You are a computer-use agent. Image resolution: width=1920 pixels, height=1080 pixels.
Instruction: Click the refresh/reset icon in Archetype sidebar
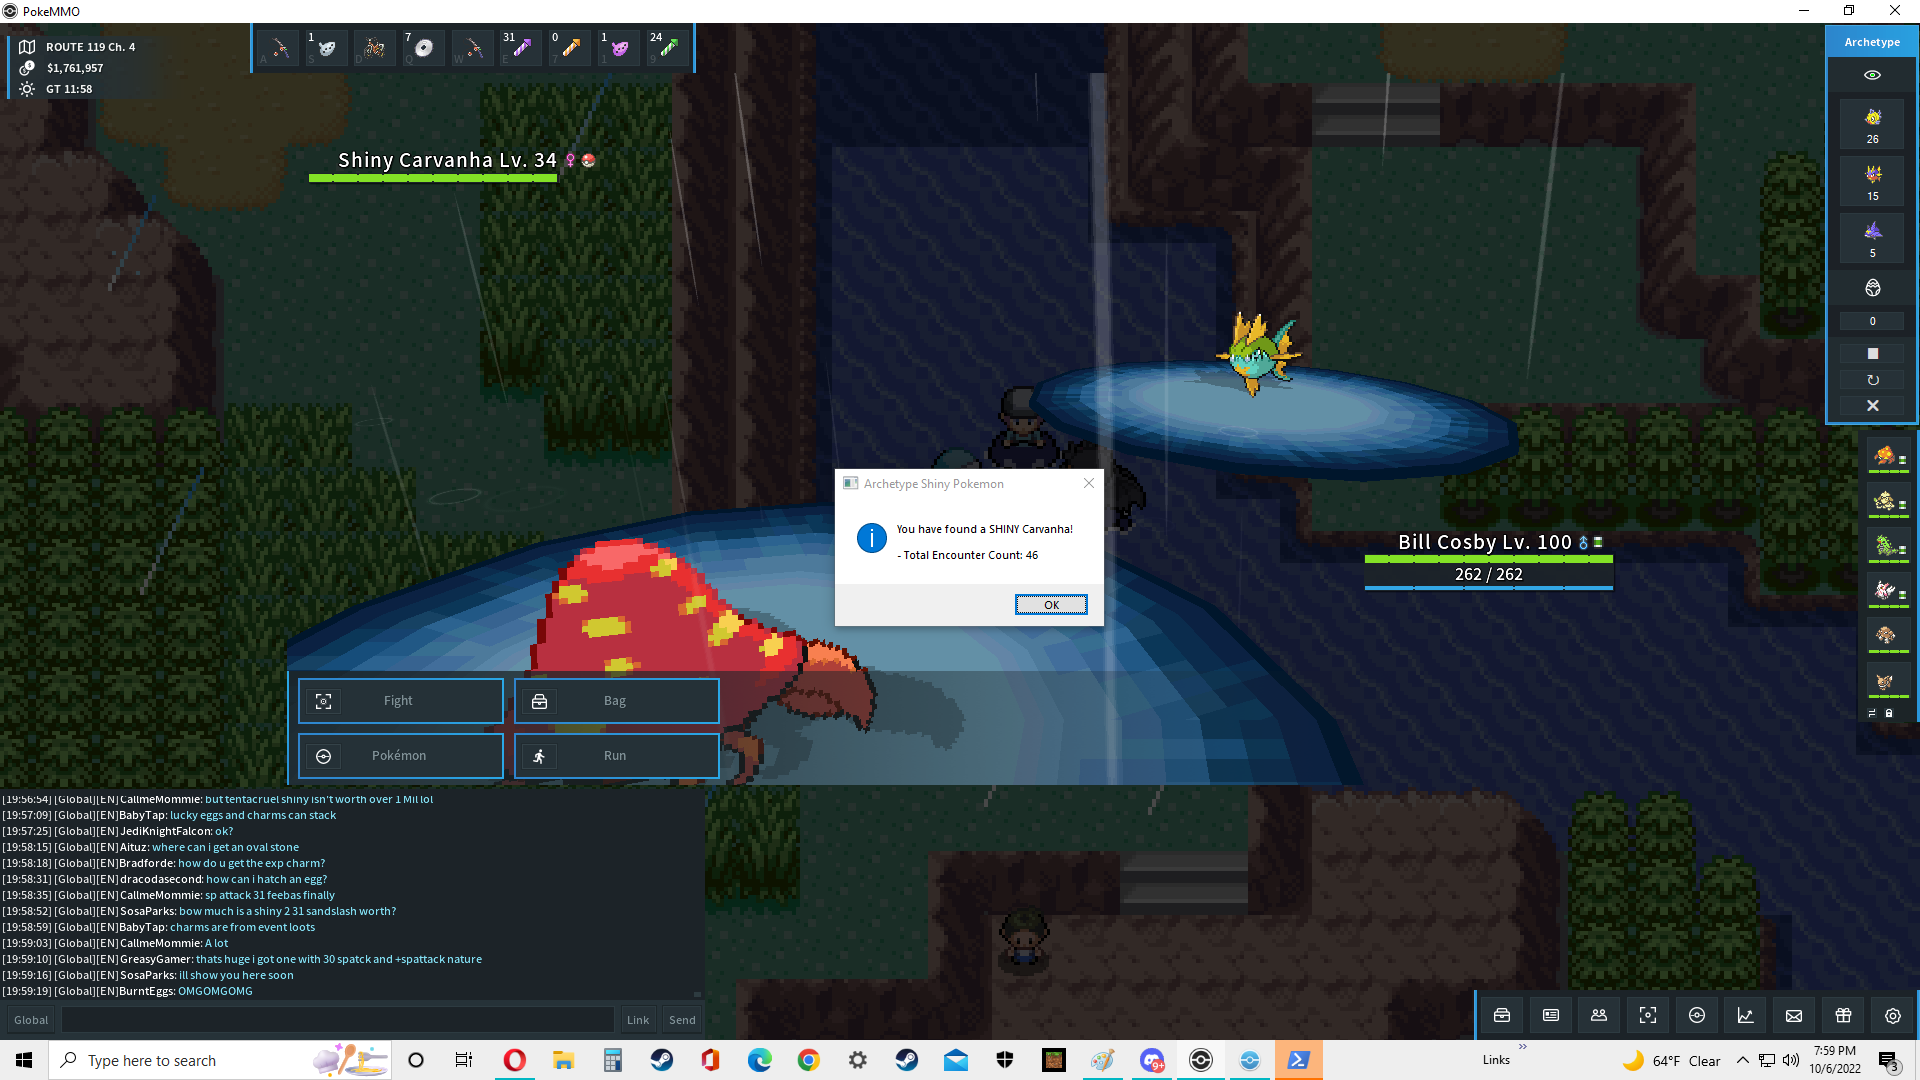pyautogui.click(x=1873, y=380)
